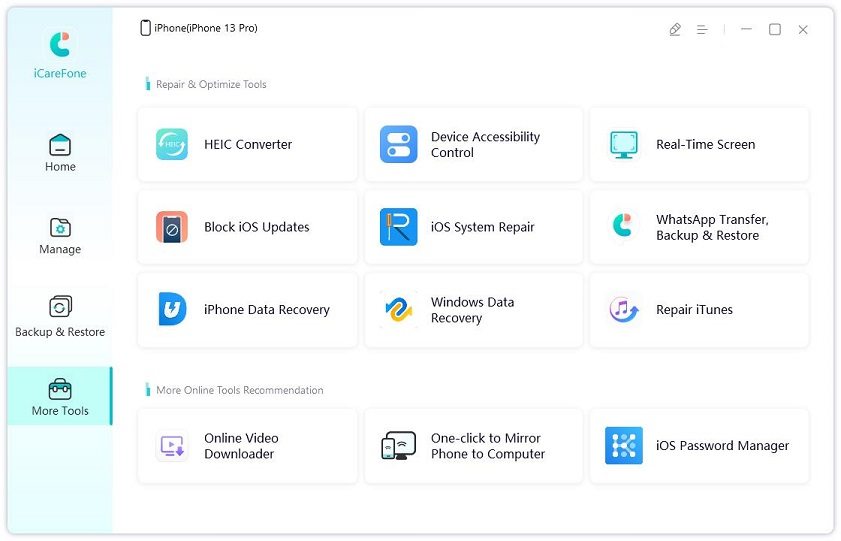Switch to the Manage sidebar tab

tap(60, 236)
